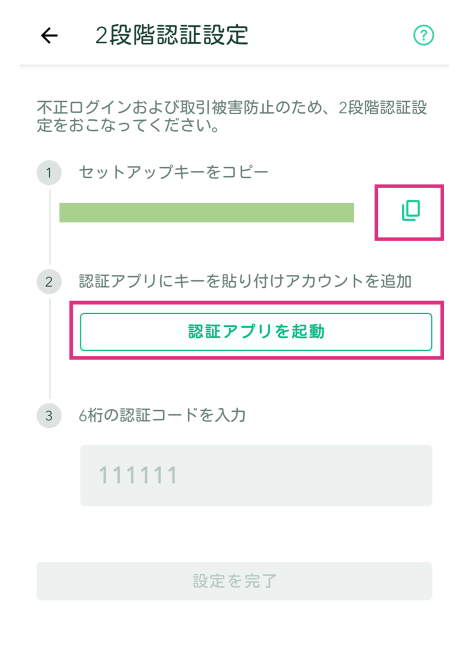Focus the 6-digit code input field
This screenshot has height=658, width=469.
tap(256, 475)
